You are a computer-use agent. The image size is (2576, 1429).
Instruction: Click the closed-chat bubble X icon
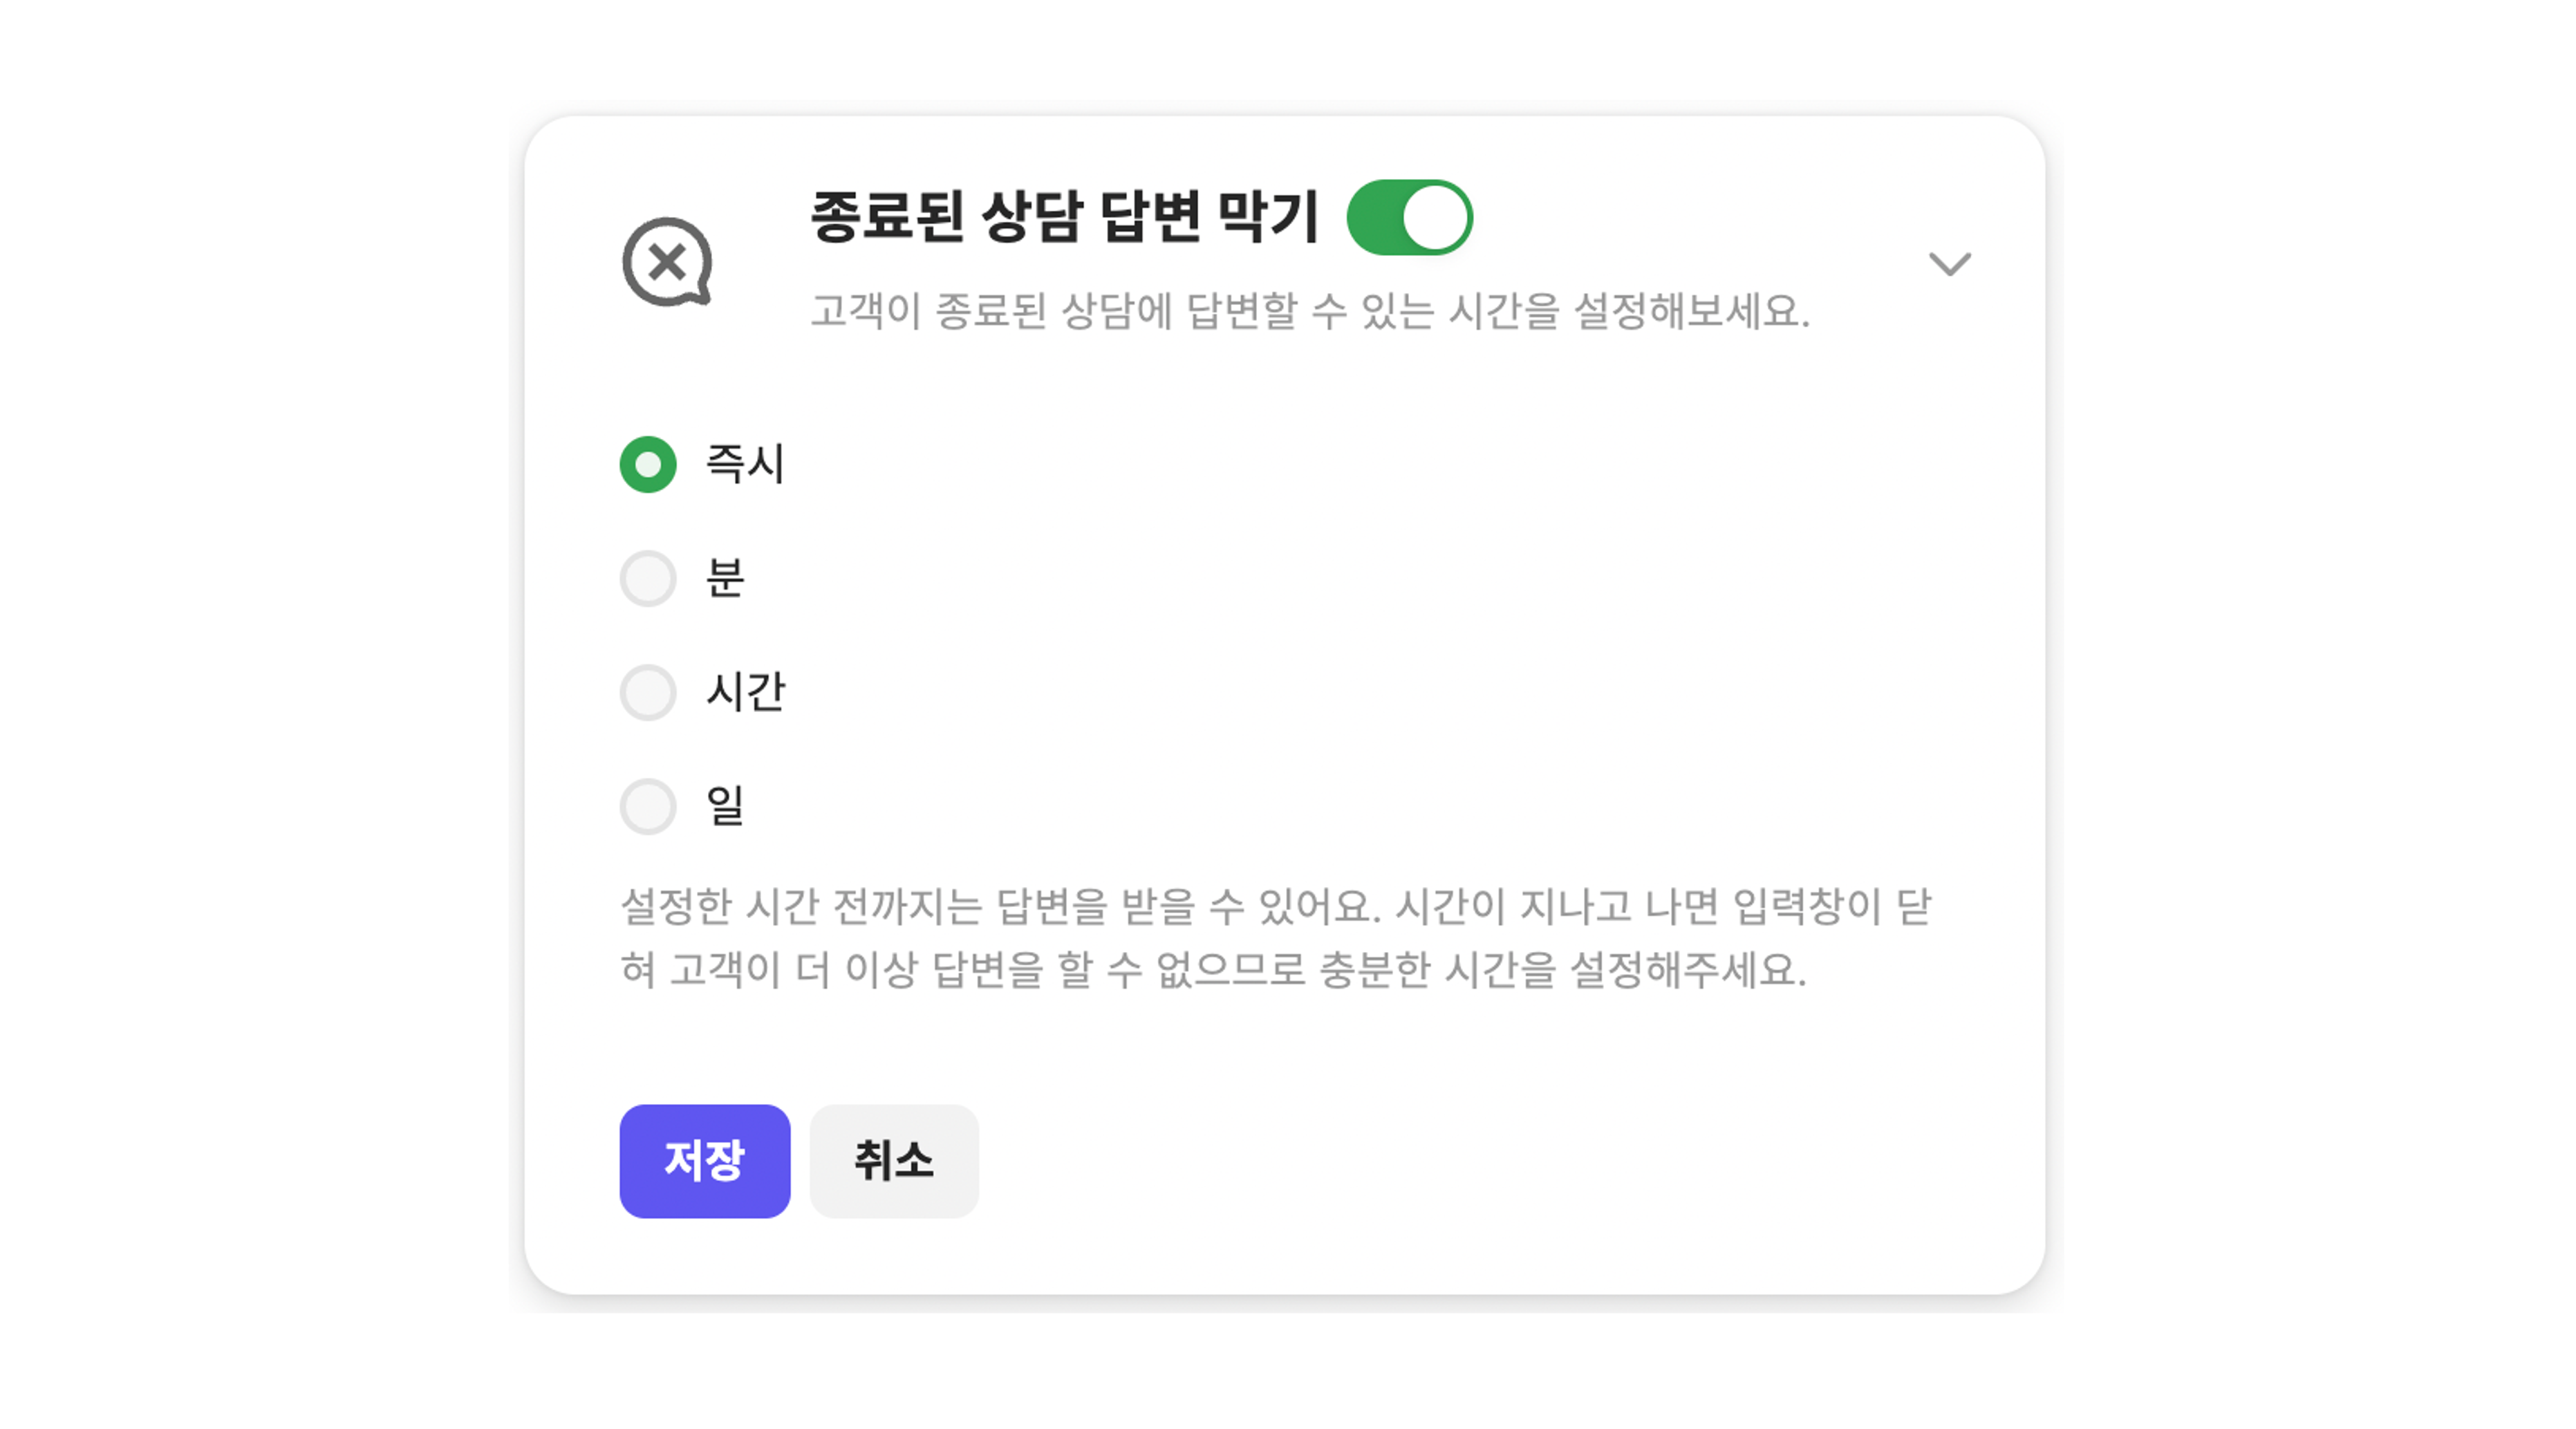click(x=667, y=262)
